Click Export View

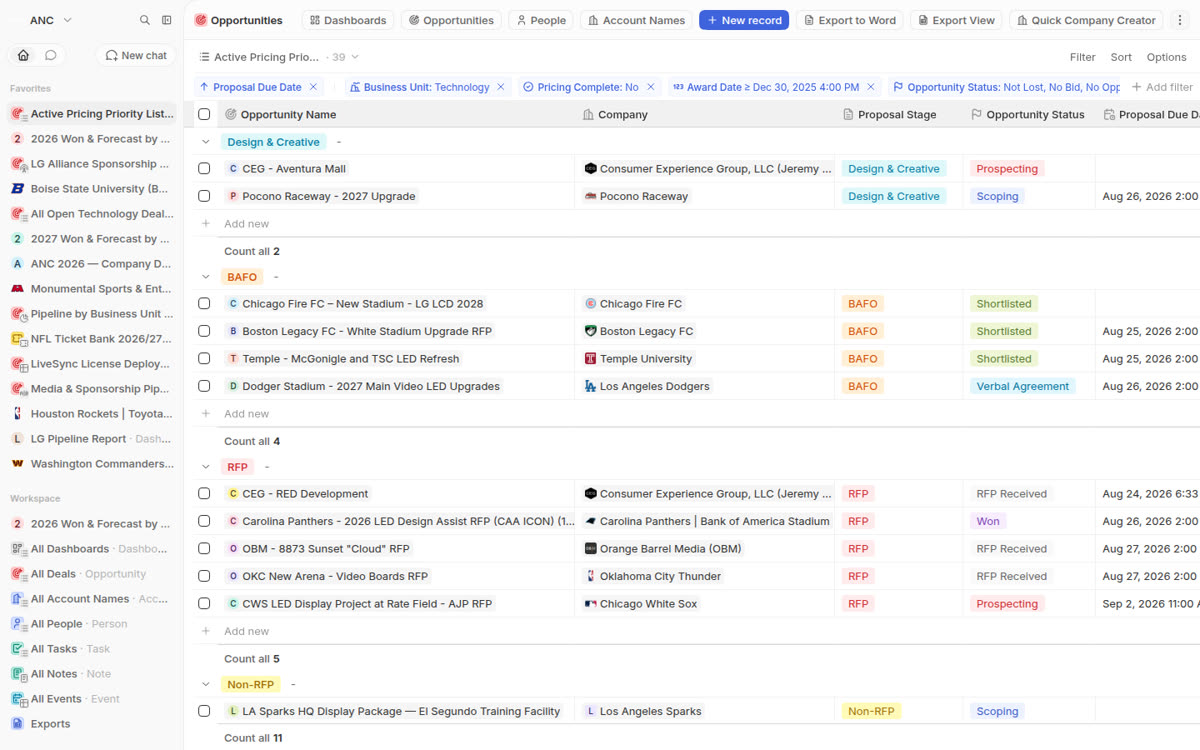[x=956, y=20]
